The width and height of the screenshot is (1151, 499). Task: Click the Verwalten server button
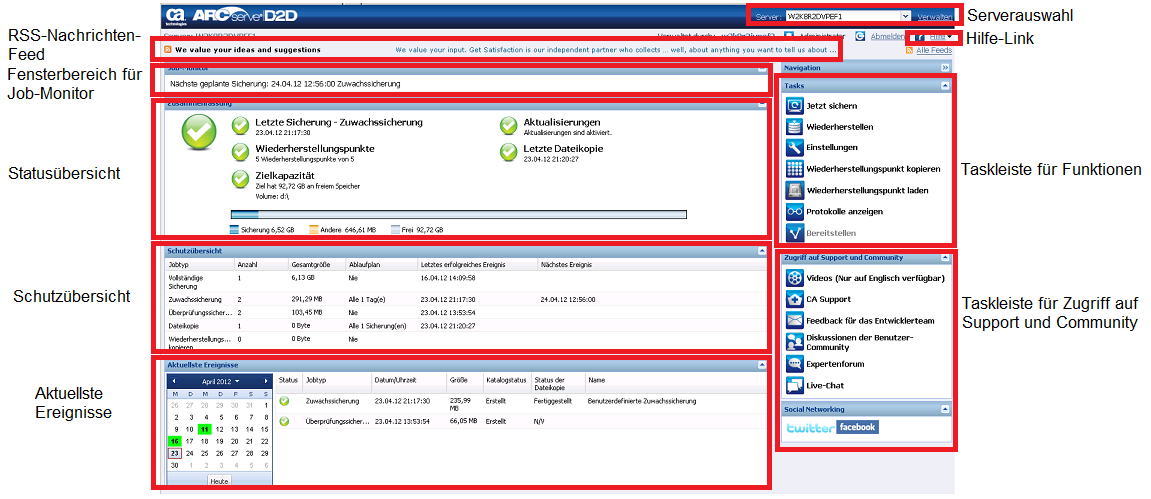[x=934, y=17]
